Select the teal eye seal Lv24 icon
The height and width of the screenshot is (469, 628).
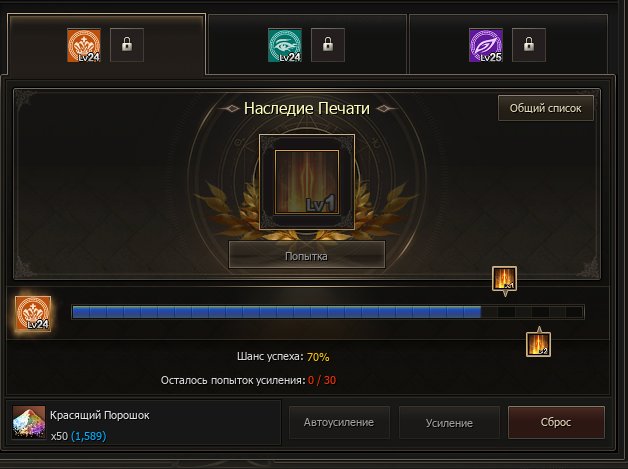pos(285,45)
